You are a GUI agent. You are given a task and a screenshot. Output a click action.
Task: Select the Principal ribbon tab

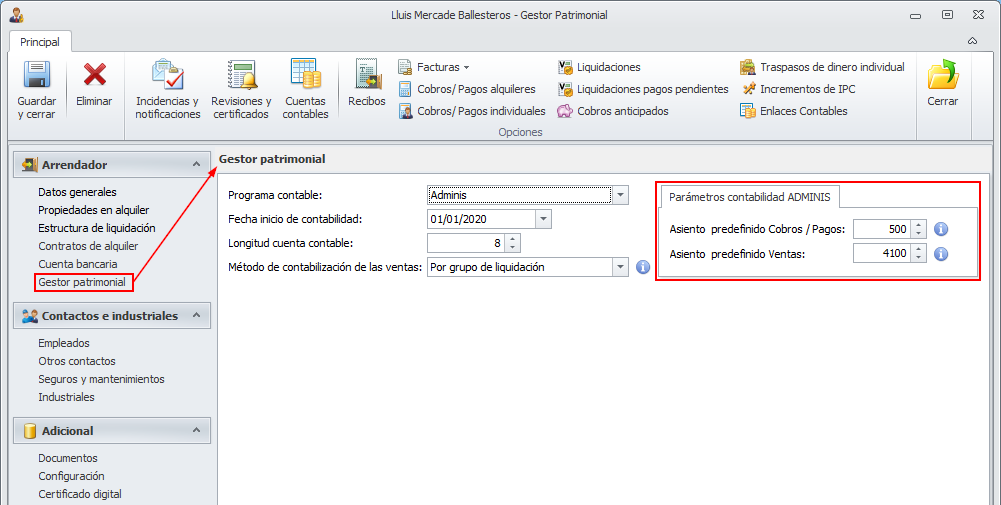pos(40,42)
